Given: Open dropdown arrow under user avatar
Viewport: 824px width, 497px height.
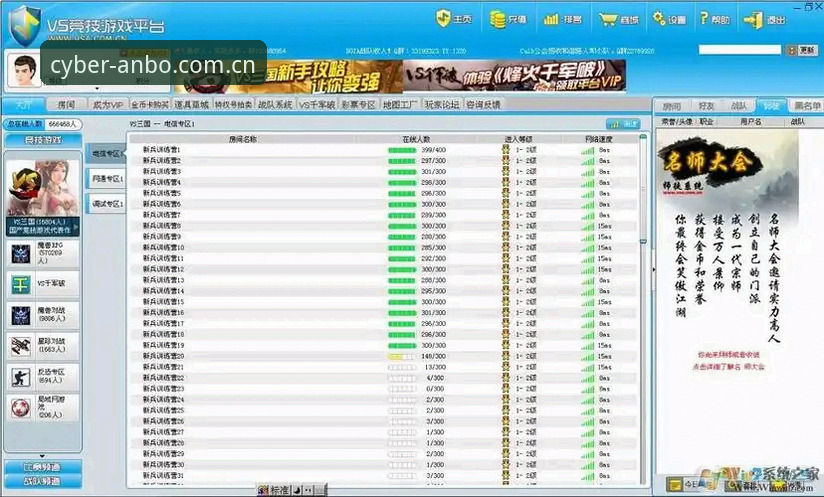Looking at the screenshot, I should pyautogui.click(x=97, y=88).
